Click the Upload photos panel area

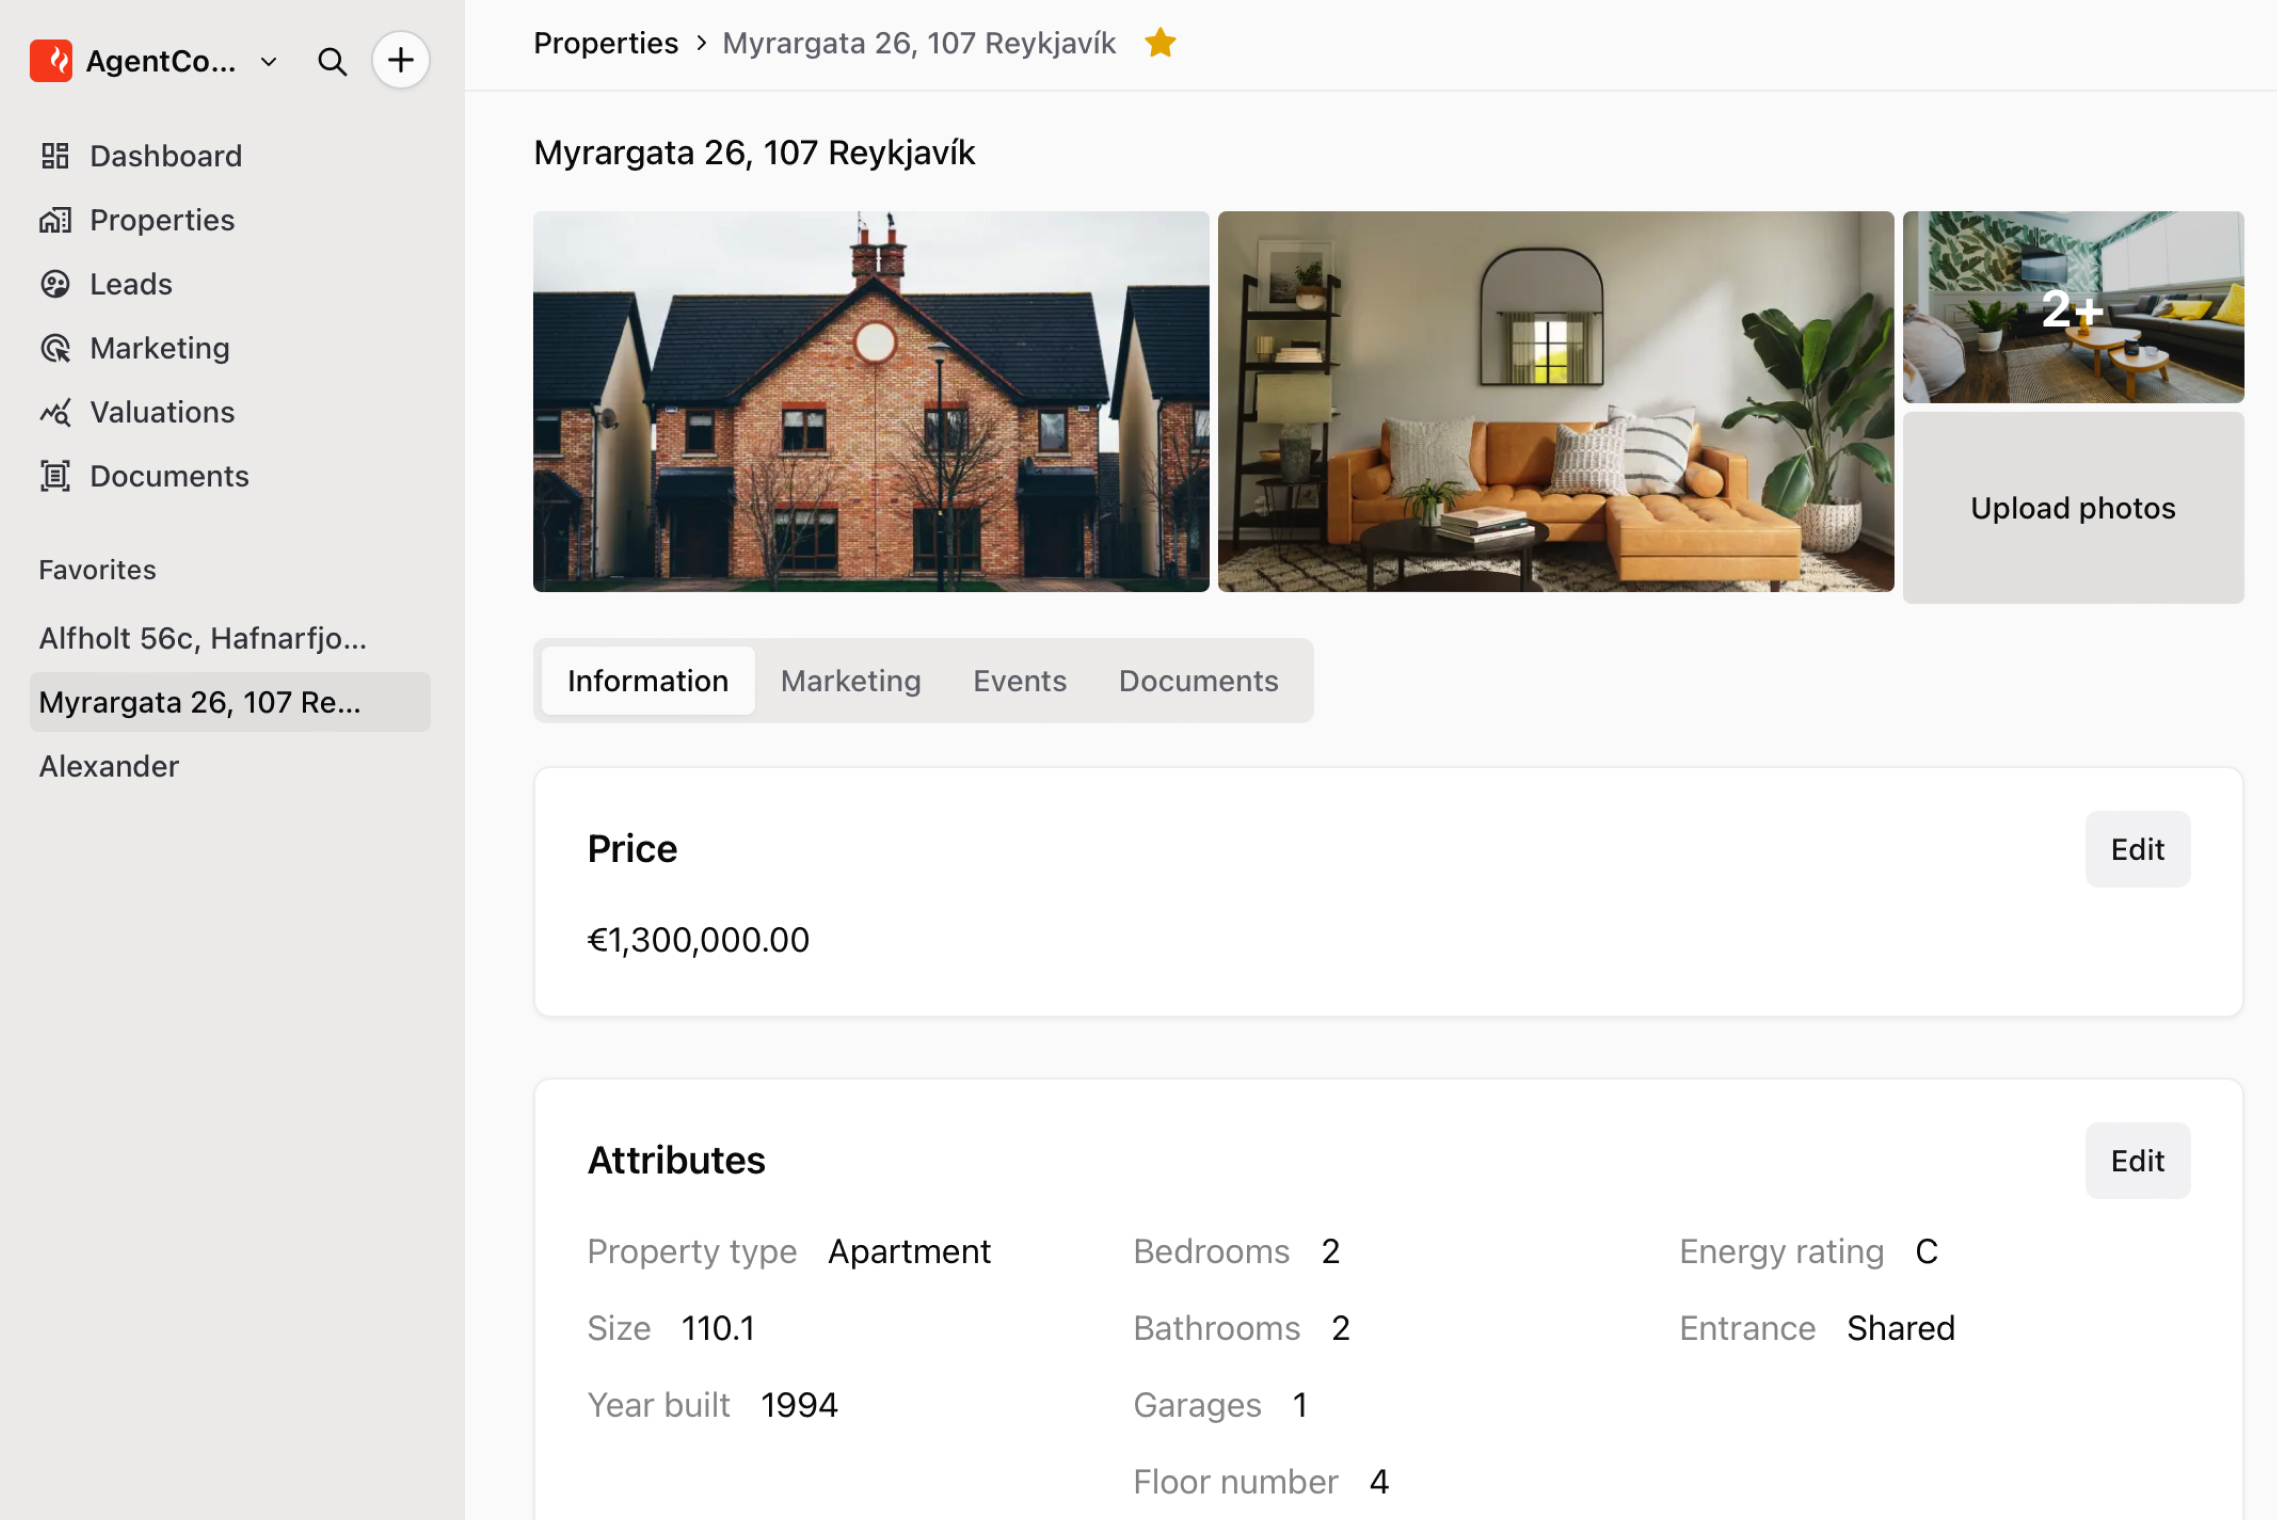coord(2072,507)
